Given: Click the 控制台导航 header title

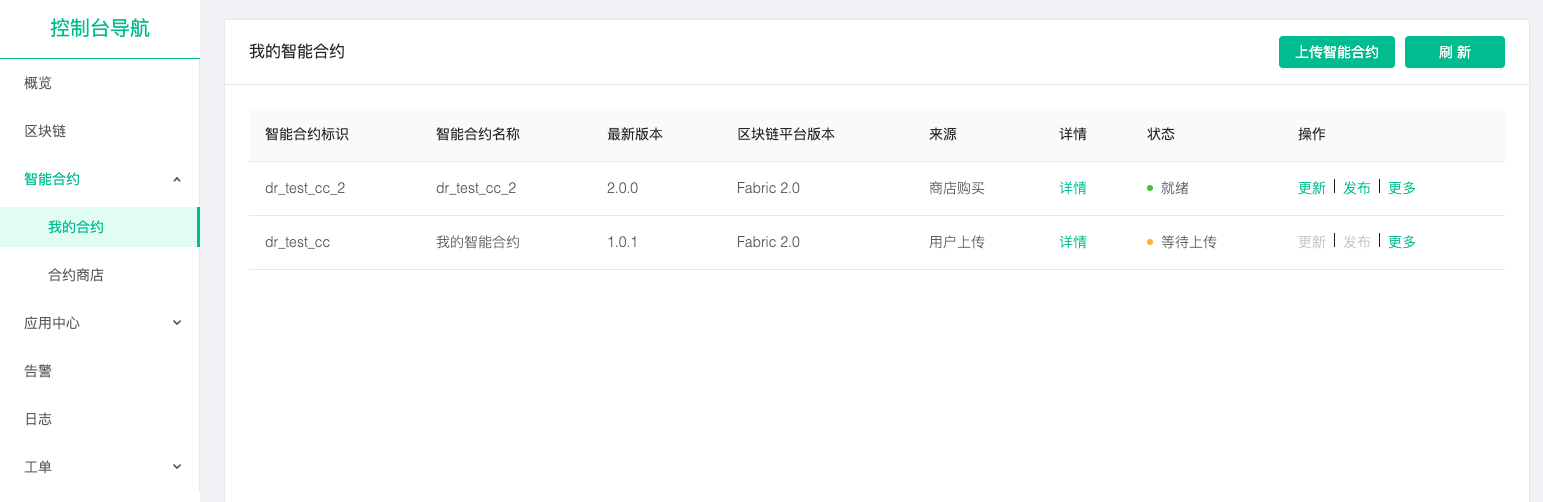Looking at the screenshot, I should pos(100,28).
